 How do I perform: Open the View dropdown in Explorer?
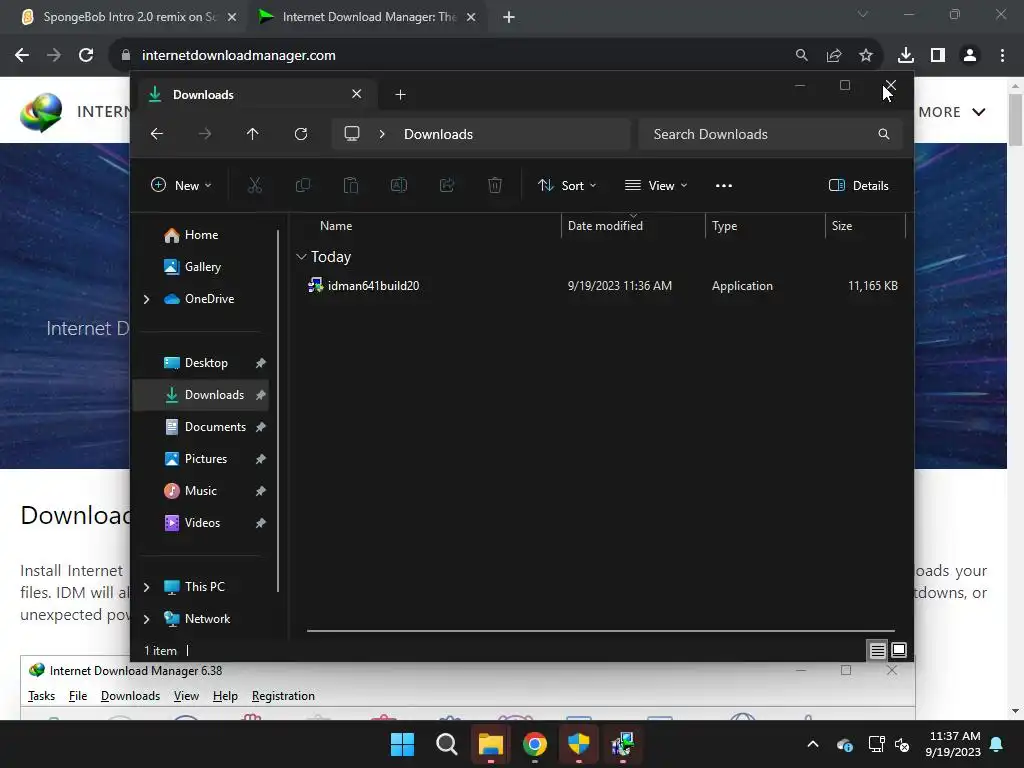[656, 185]
